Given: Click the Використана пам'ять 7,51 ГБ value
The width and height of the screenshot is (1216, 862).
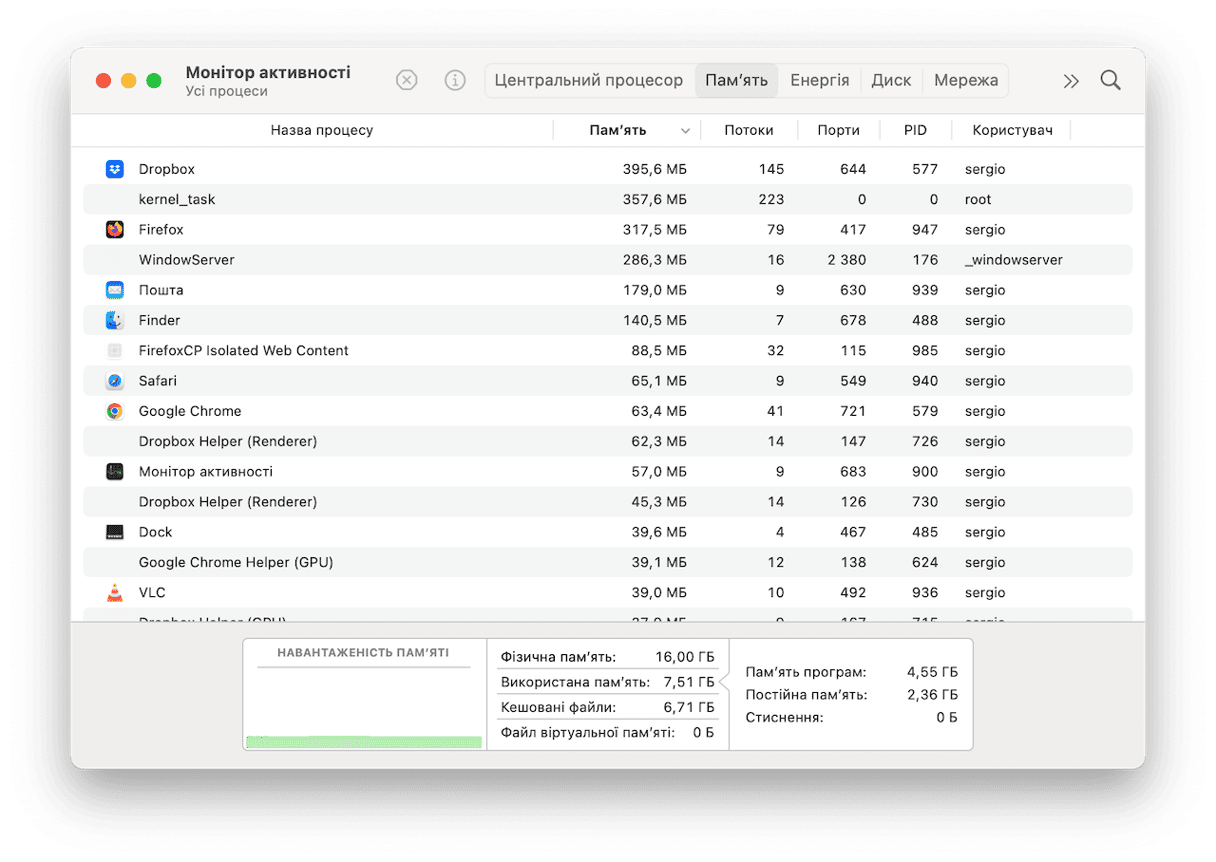Looking at the screenshot, I should [x=688, y=682].
